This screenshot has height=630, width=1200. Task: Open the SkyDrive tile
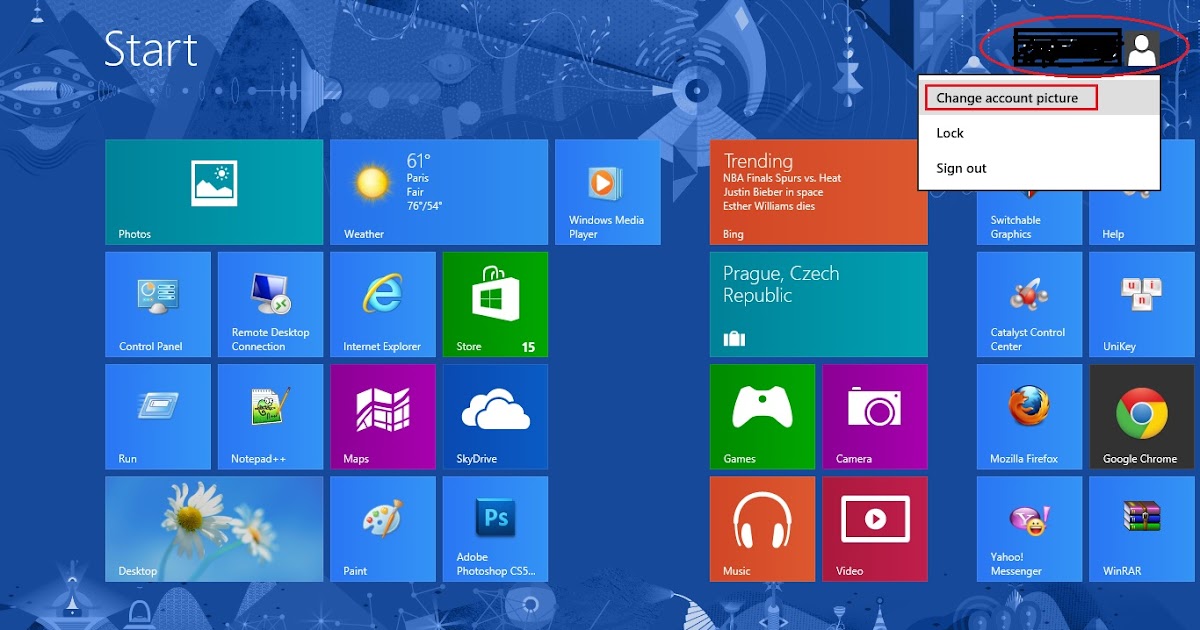(x=495, y=416)
